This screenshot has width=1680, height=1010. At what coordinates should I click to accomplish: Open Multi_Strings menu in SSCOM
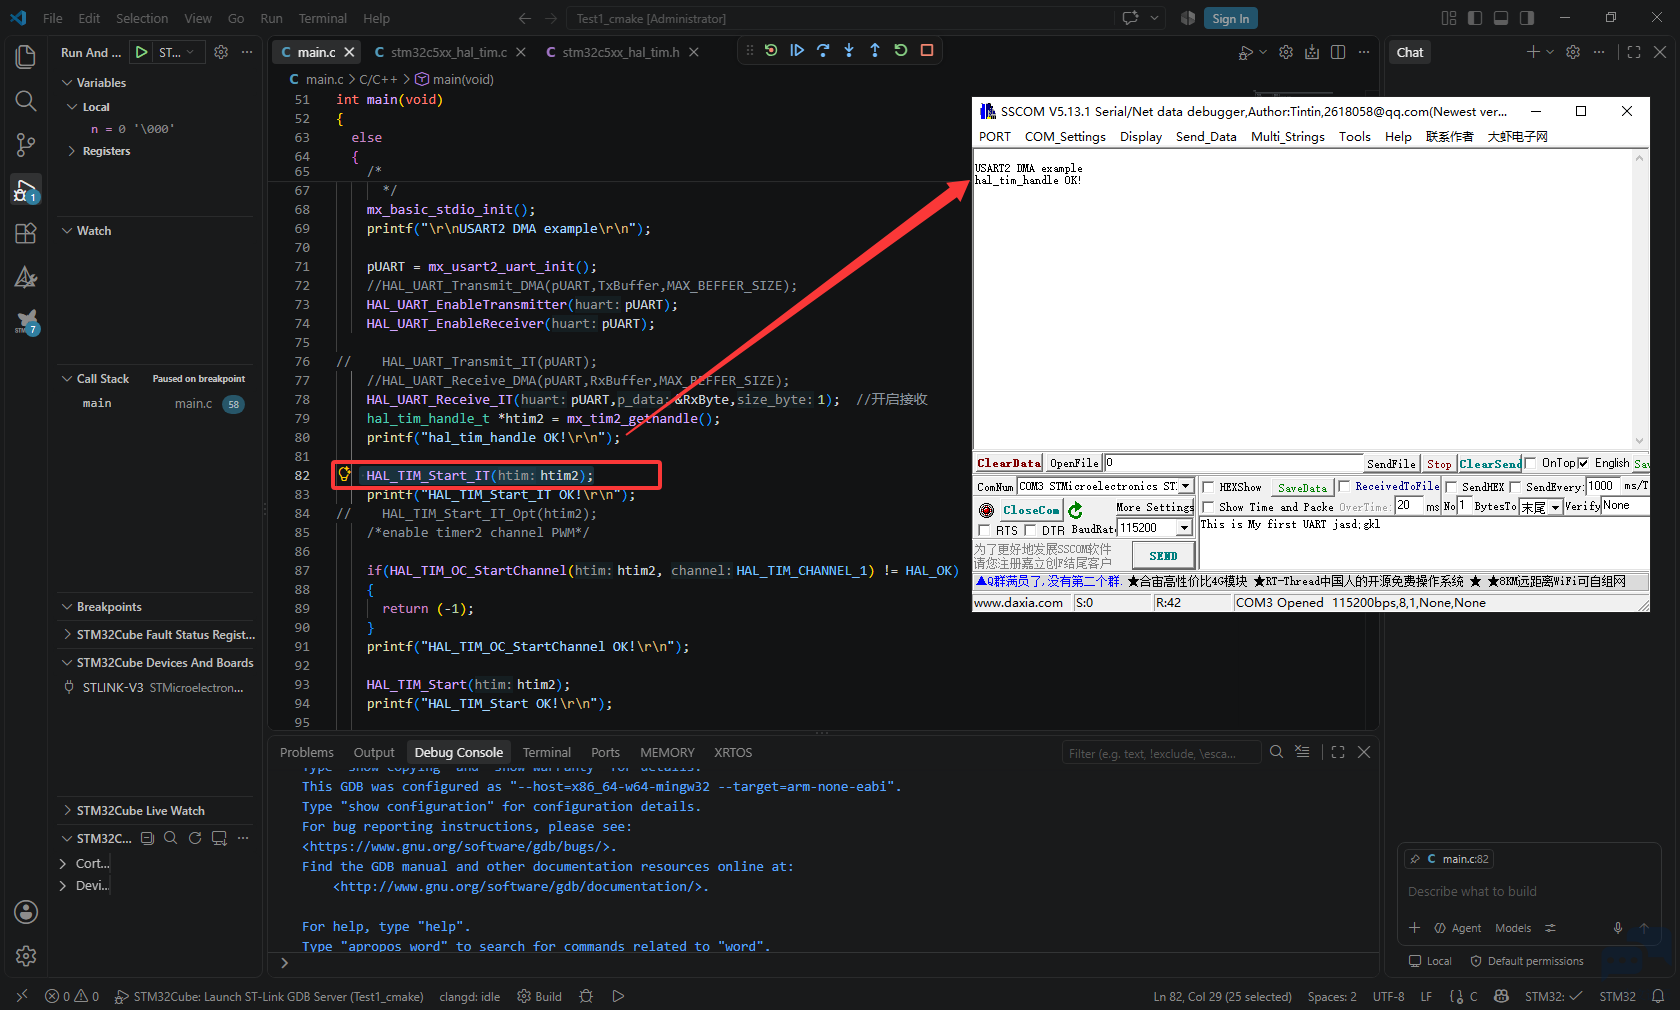1287,137
